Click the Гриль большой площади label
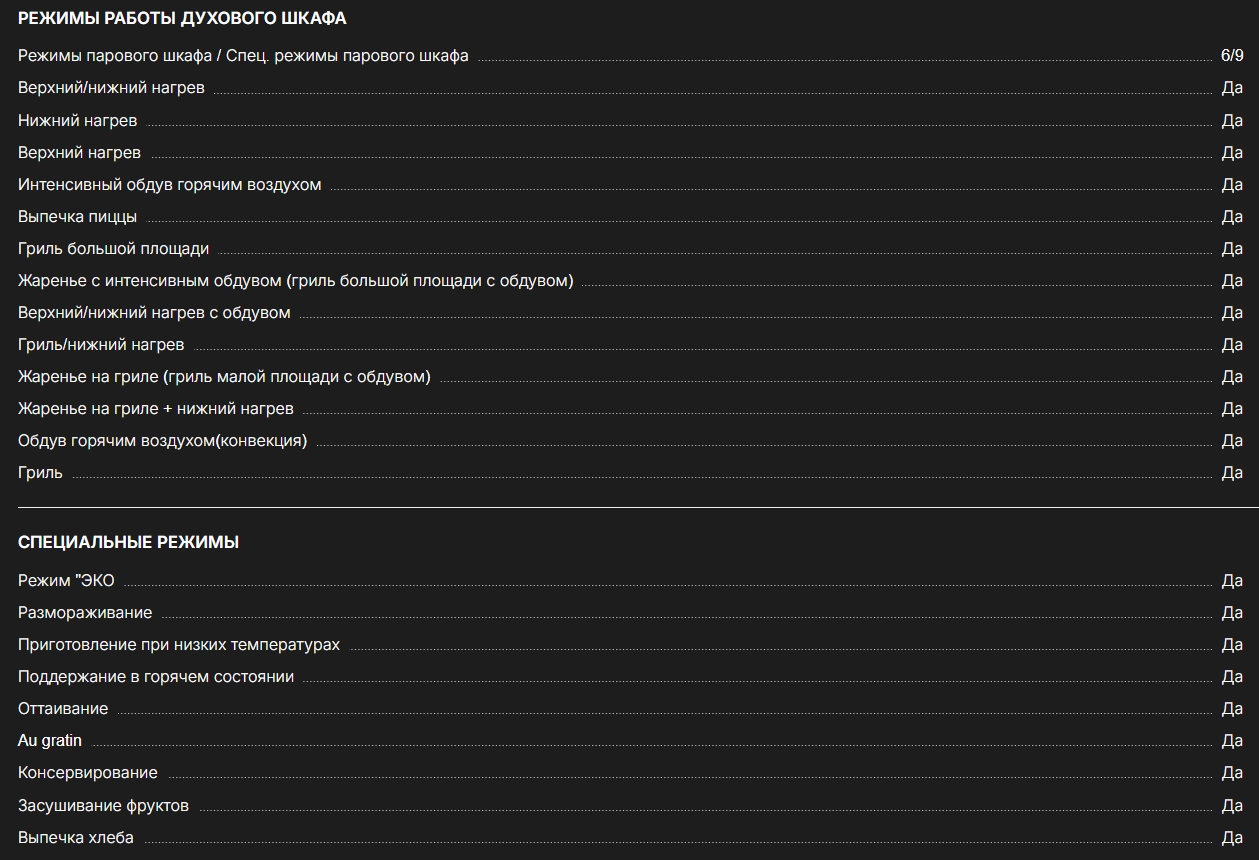 click(x=114, y=248)
